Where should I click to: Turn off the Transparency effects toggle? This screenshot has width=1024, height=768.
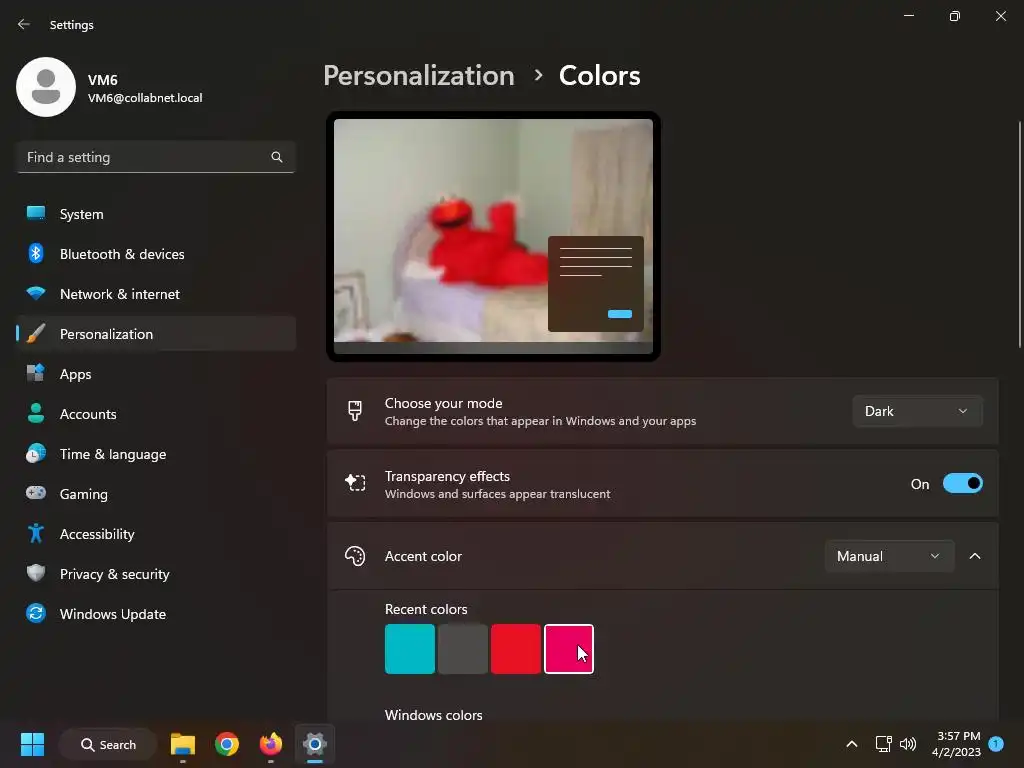pyautogui.click(x=963, y=483)
